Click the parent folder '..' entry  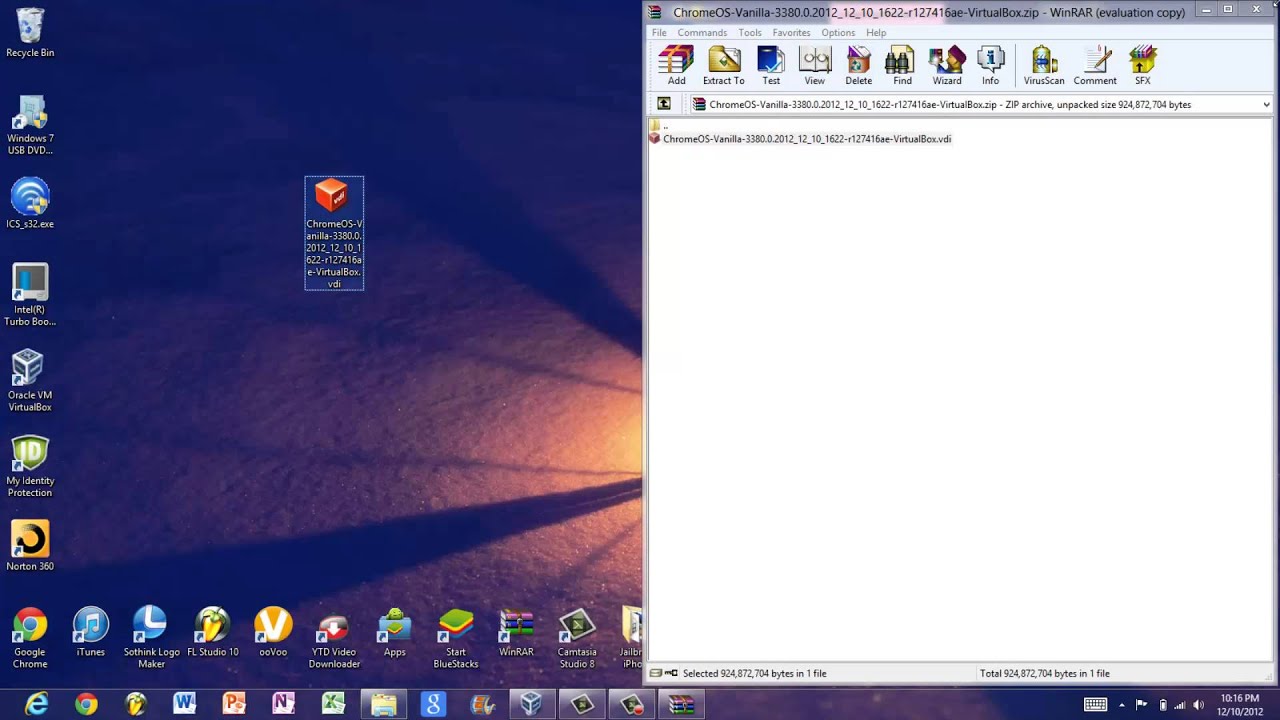click(658, 126)
